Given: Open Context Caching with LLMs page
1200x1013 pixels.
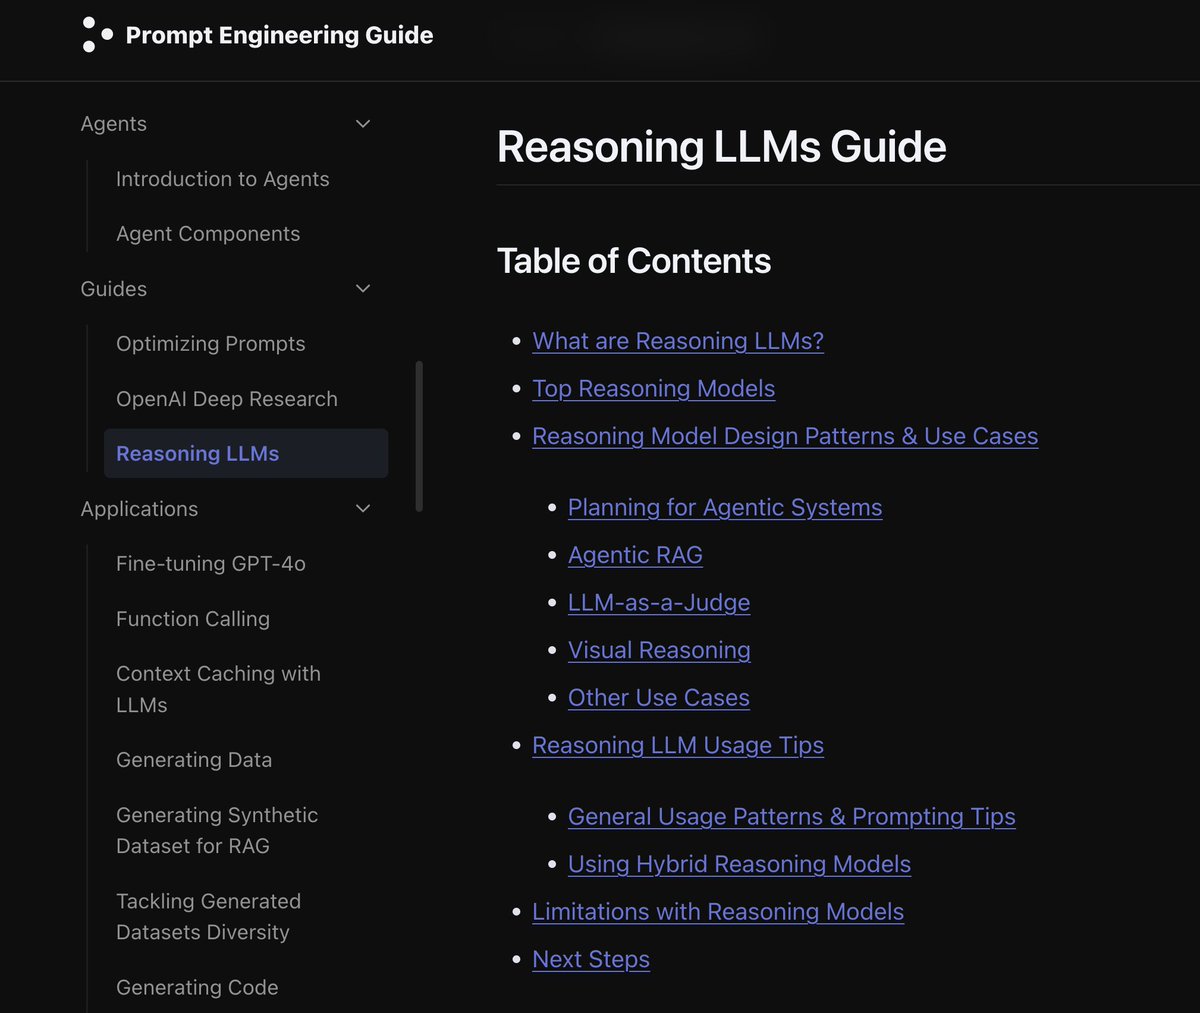Looking at the screenshot, I should coord(219,689).
